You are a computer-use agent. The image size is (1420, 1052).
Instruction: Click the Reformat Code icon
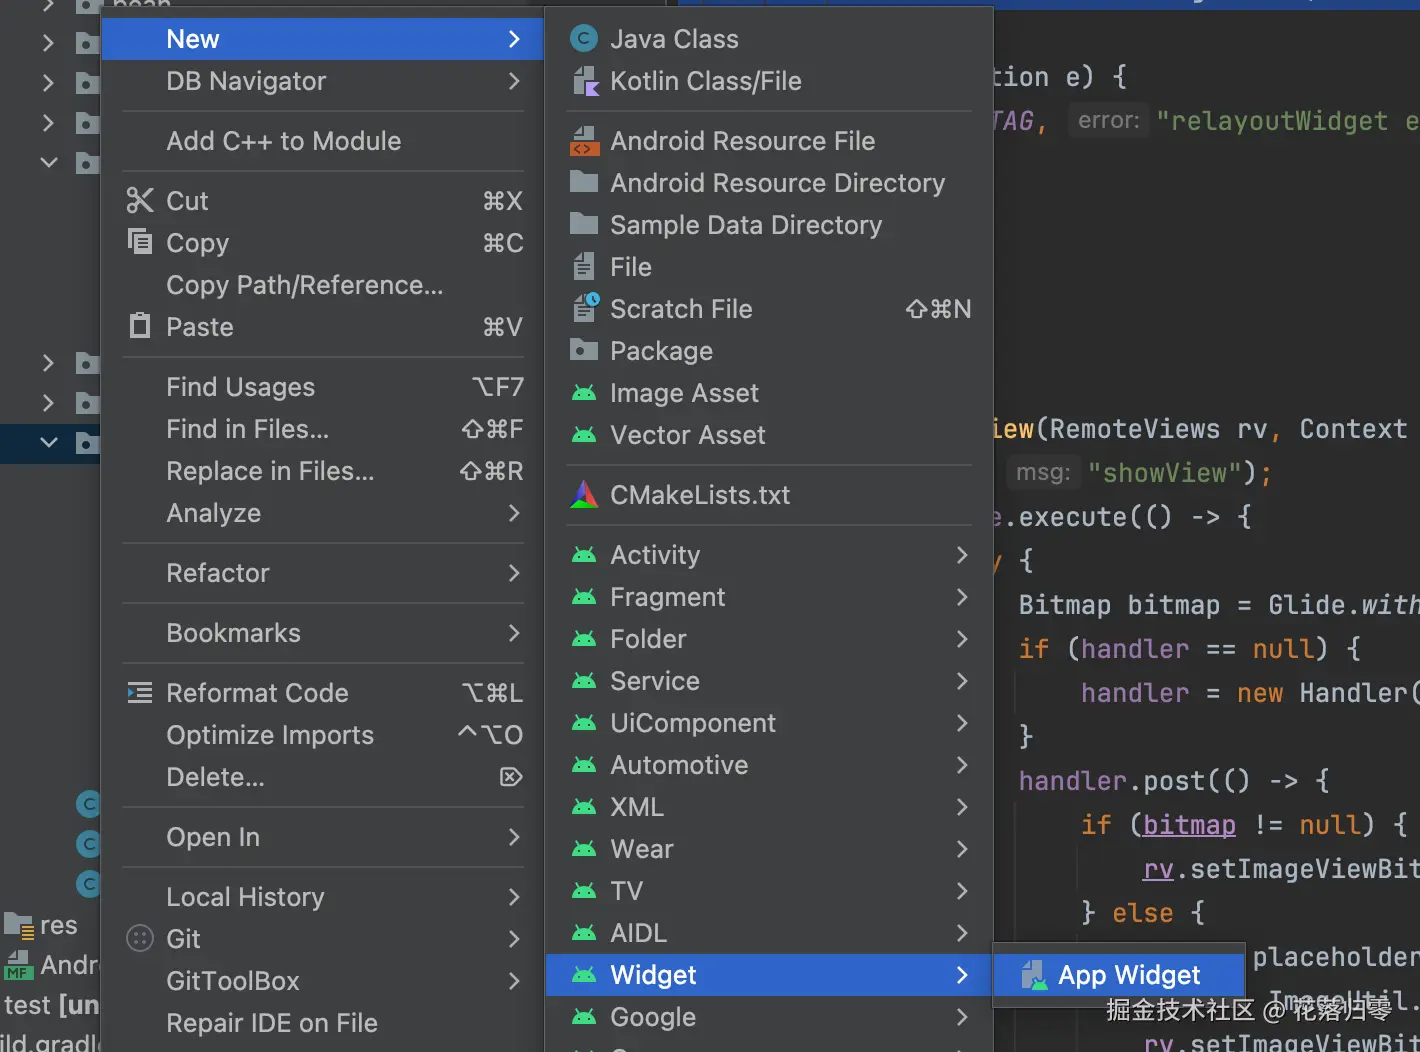pos(140,693)
